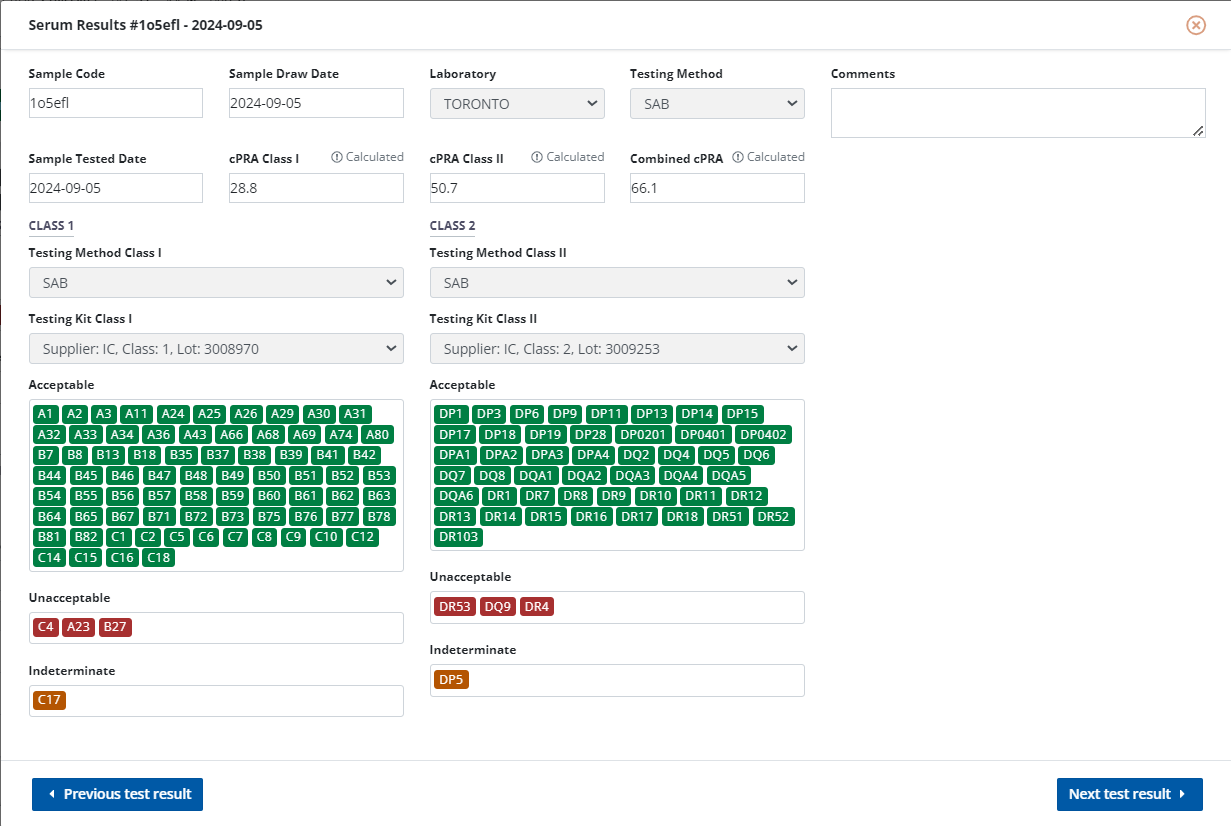Go to the previous test result
The height and width of the screenshot is (826, 1231).
point(118,794)
